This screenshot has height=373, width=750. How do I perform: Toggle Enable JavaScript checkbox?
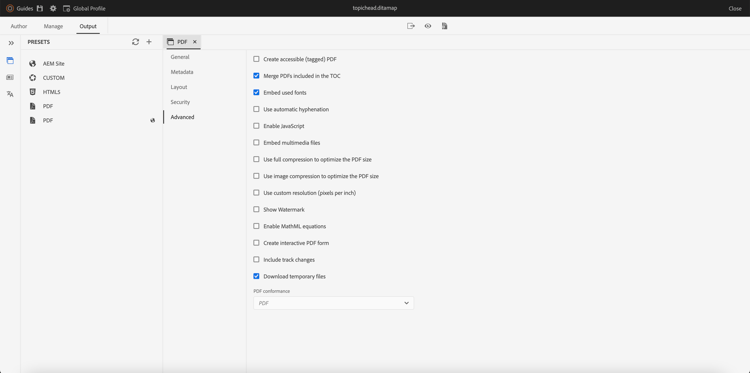256,126
